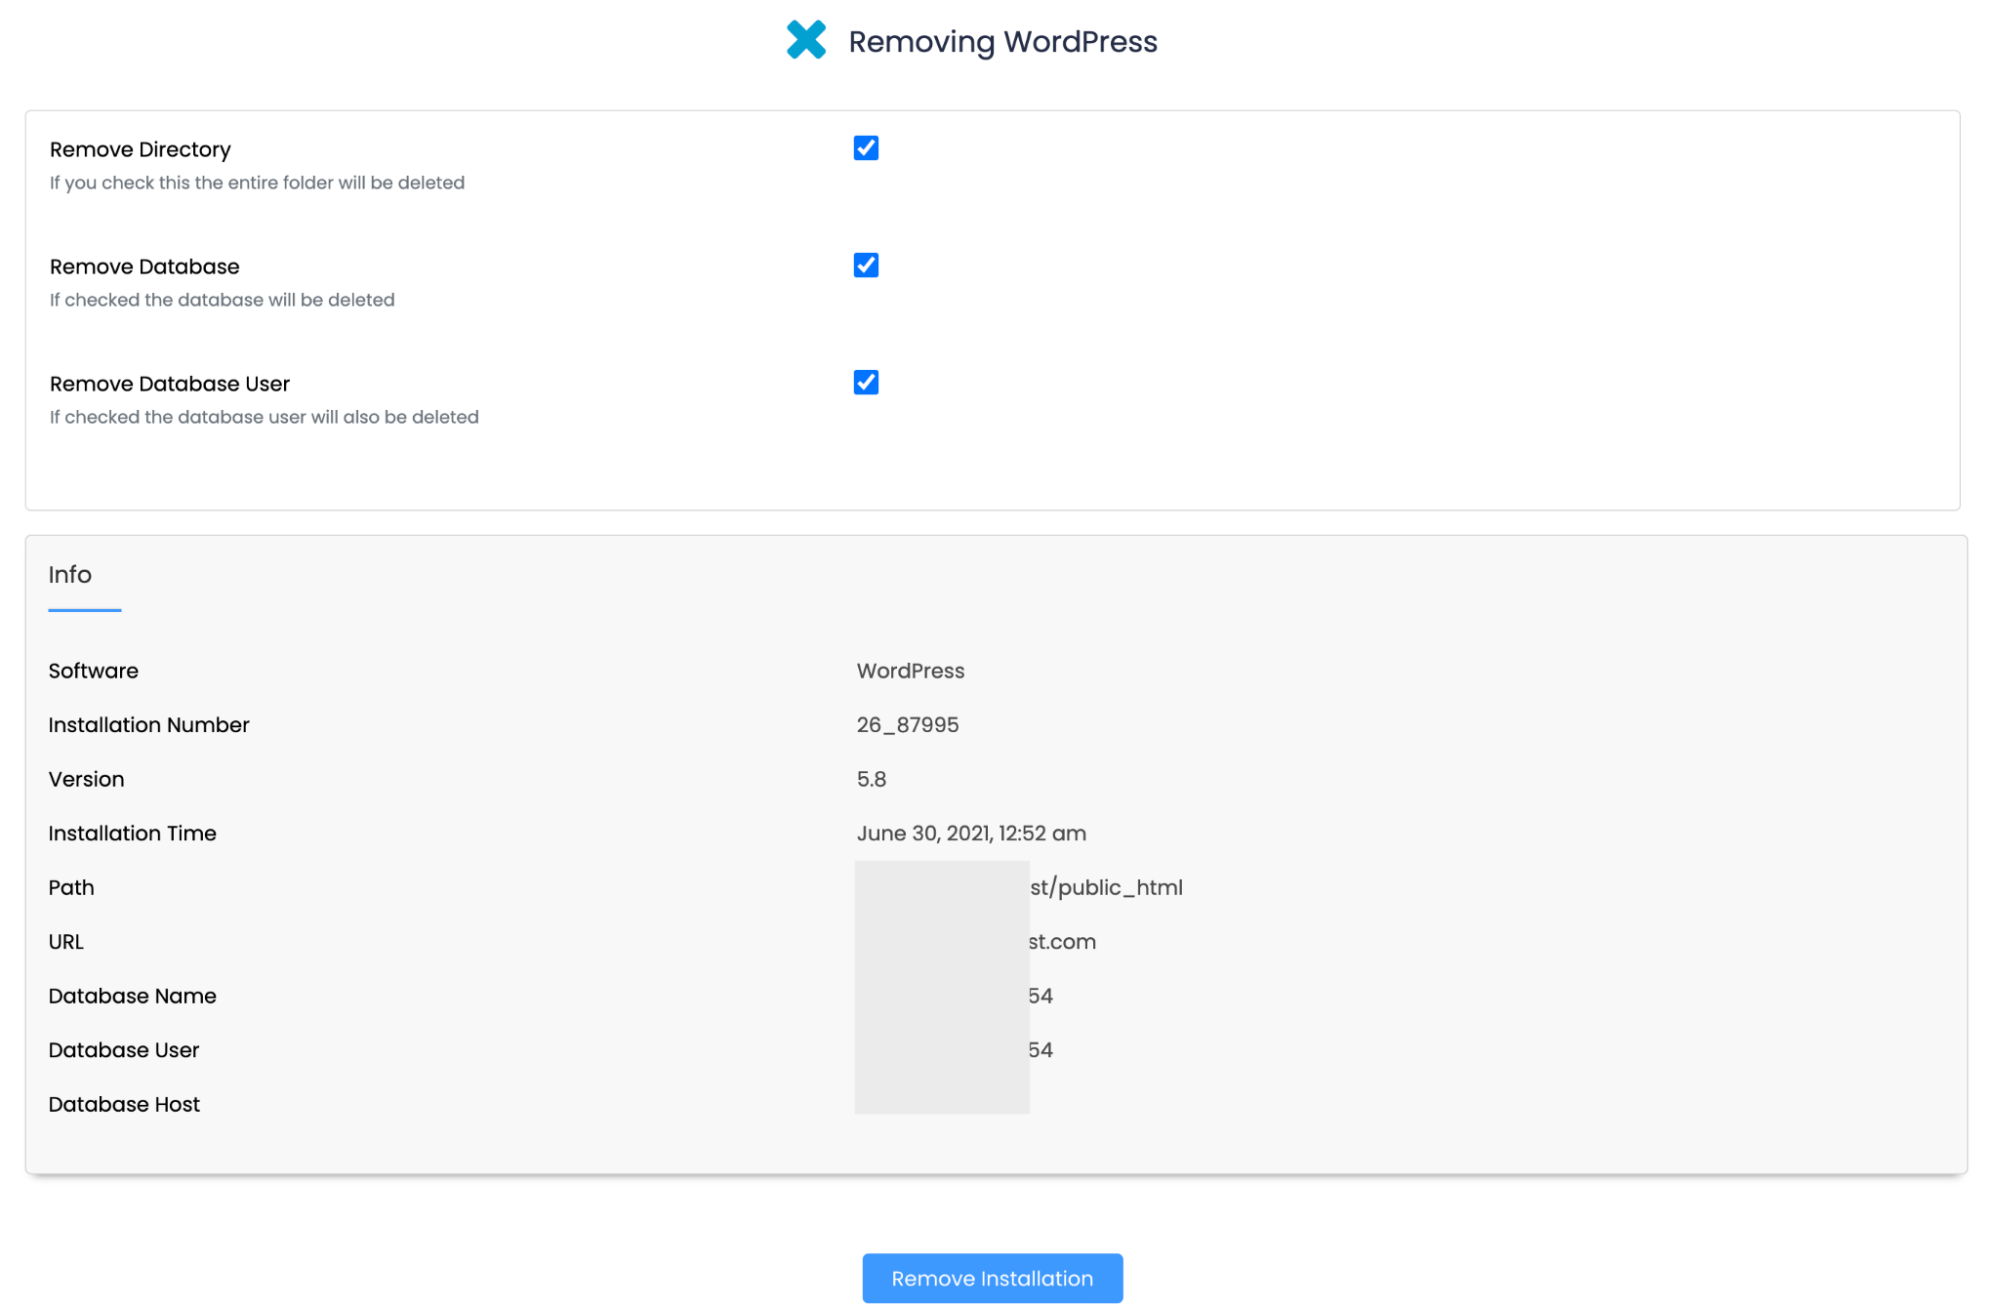The height and width of the screenshot is (1314, 1999).
Task: Click the Database User row label
Action: coord(124,1050)
